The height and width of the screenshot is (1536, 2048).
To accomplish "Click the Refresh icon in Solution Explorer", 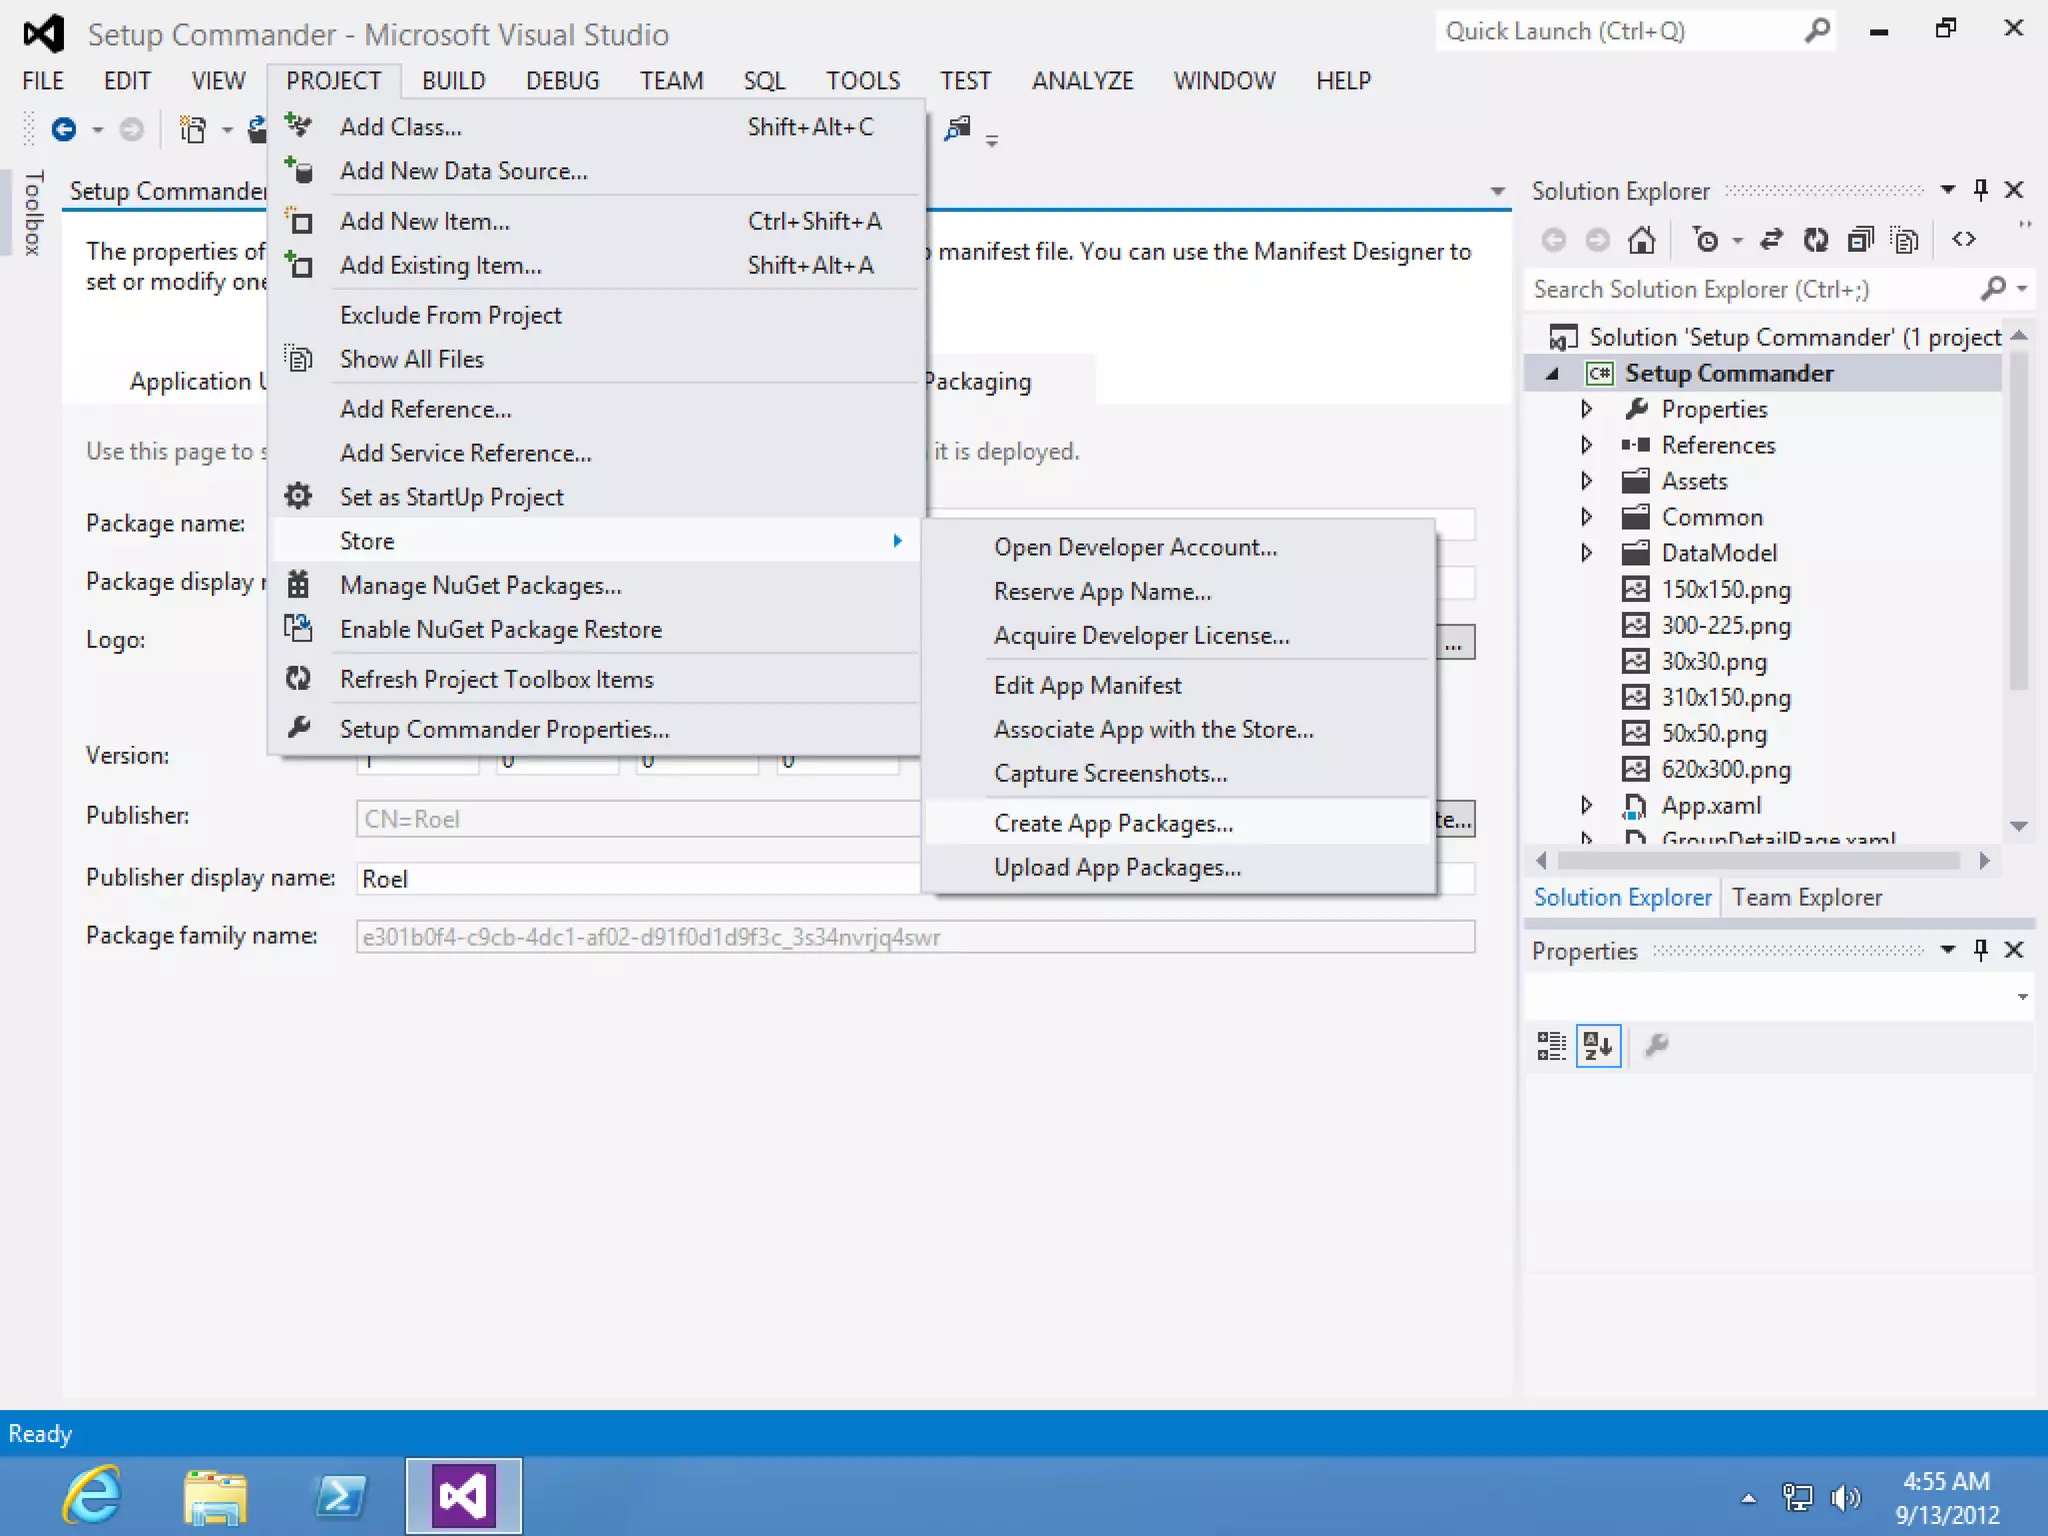I will coord(1815,240).
